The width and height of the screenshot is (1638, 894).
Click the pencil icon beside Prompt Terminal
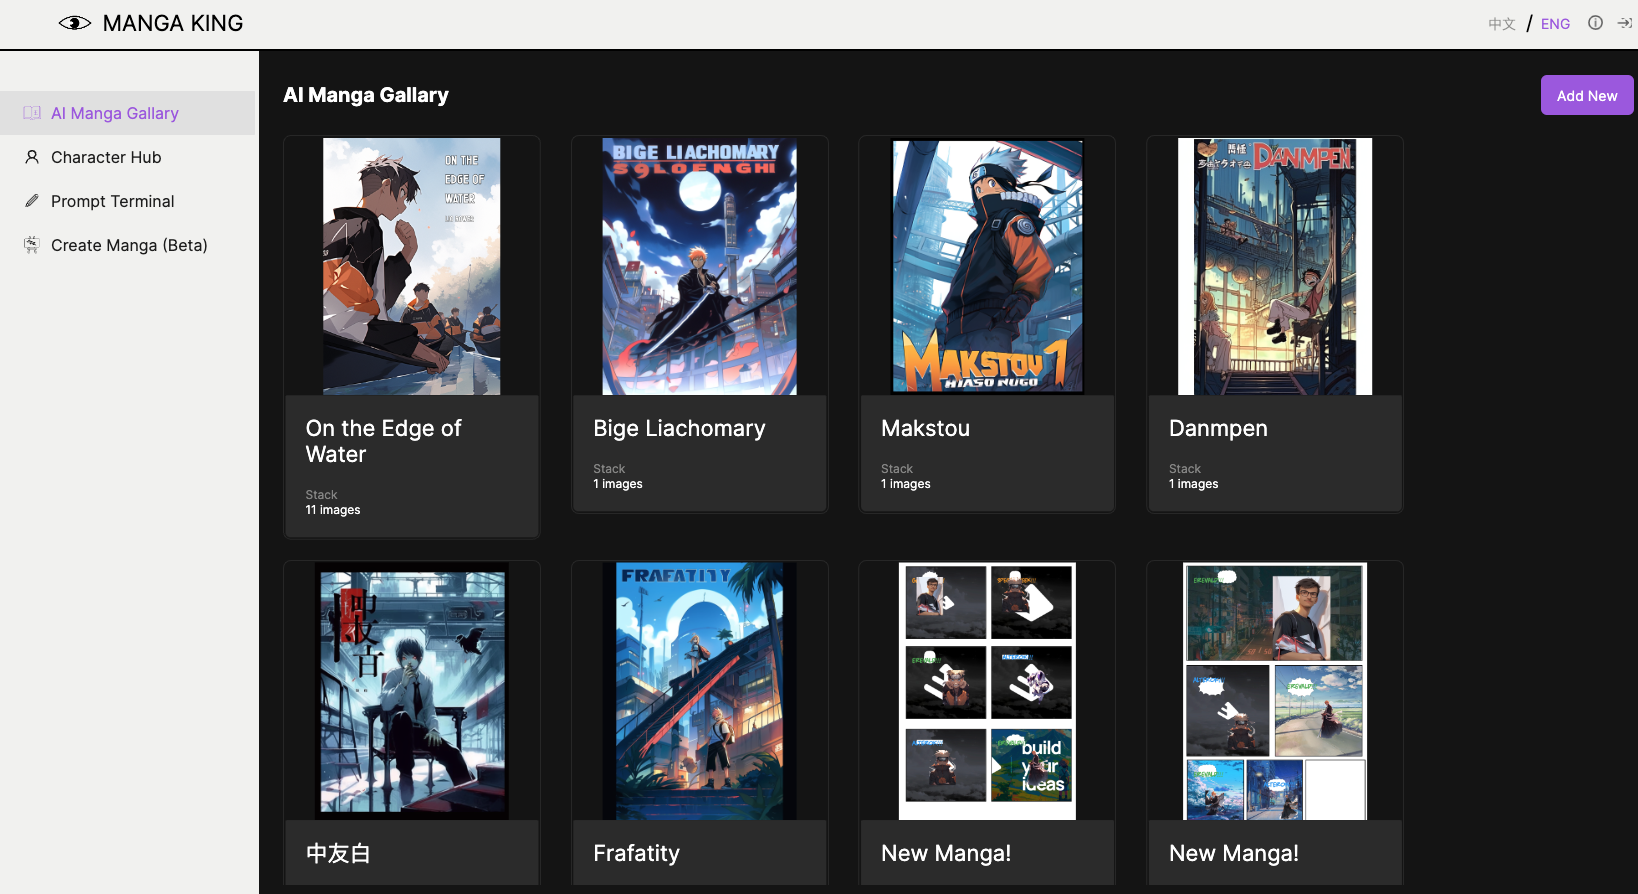click(x=32, y=201)
